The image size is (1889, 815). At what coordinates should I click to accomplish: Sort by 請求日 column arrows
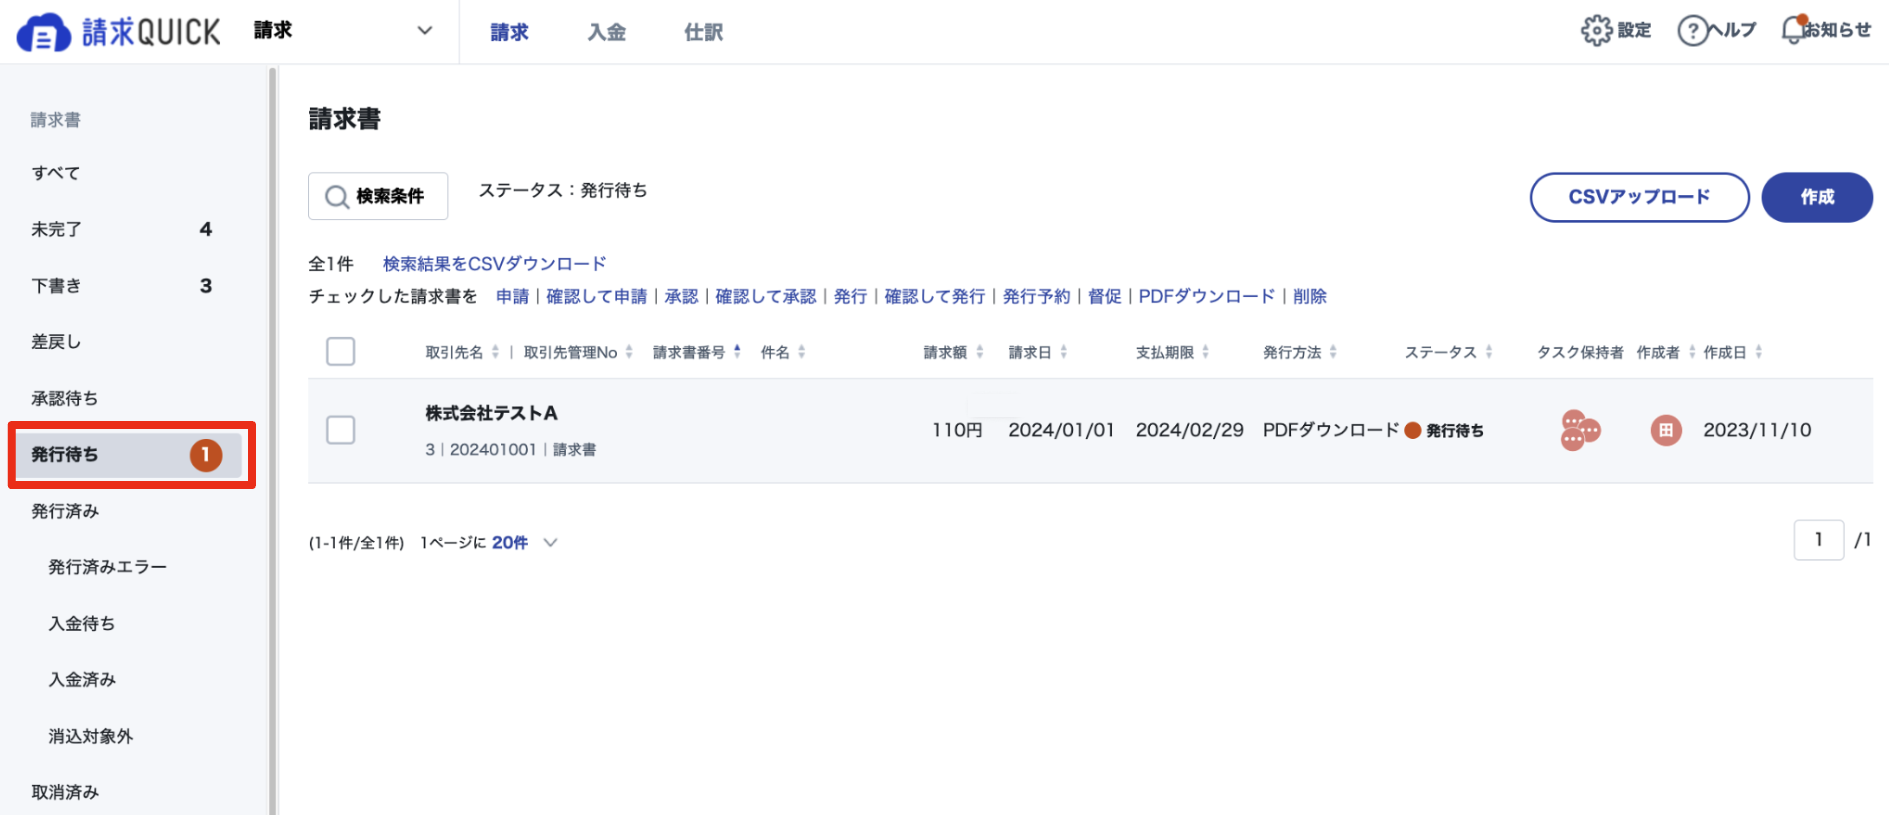point(1064,352)
